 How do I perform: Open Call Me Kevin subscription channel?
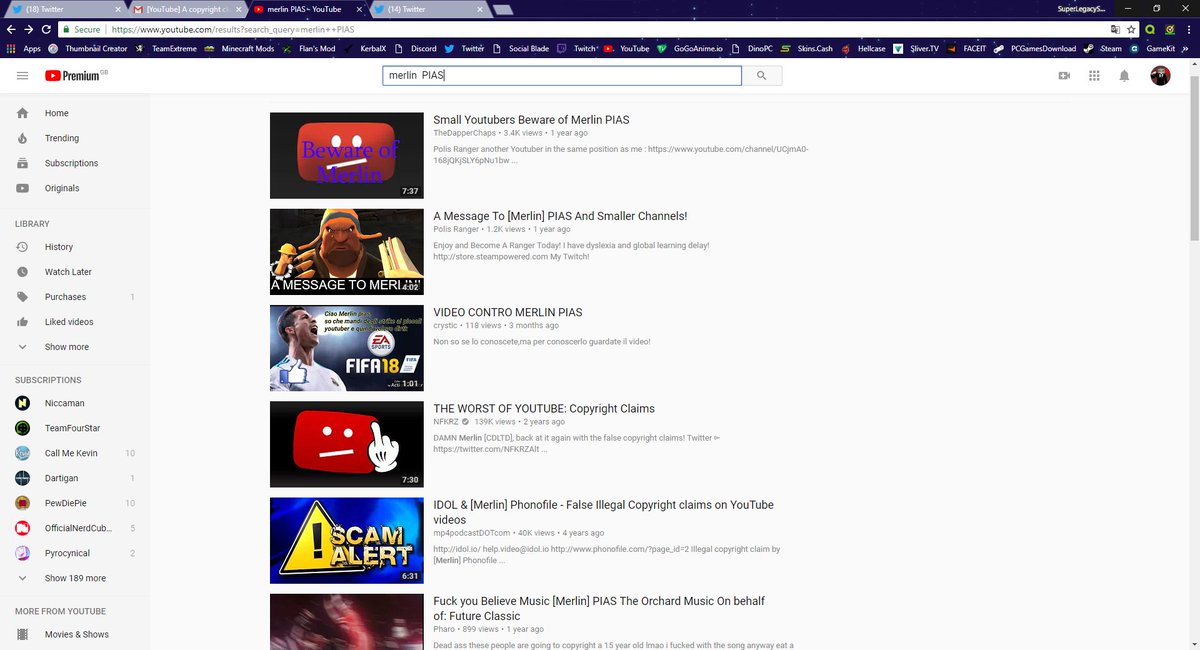[x=75, y=453]
